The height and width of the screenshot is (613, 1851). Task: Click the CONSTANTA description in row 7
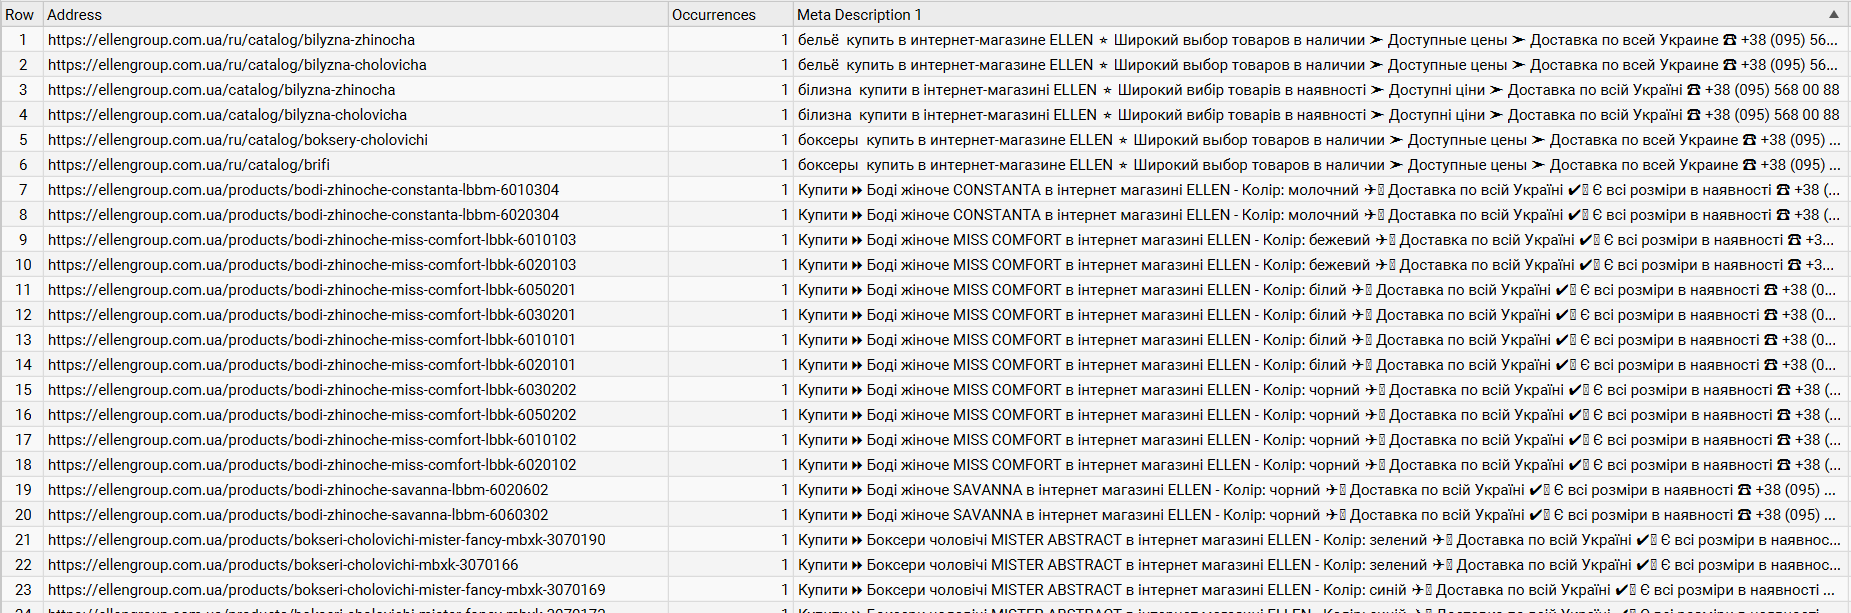point(1321,190)
